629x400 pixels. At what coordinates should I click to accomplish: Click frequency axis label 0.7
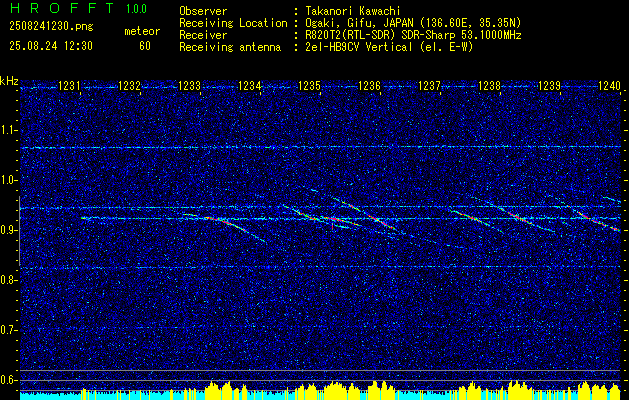[9, 330]
